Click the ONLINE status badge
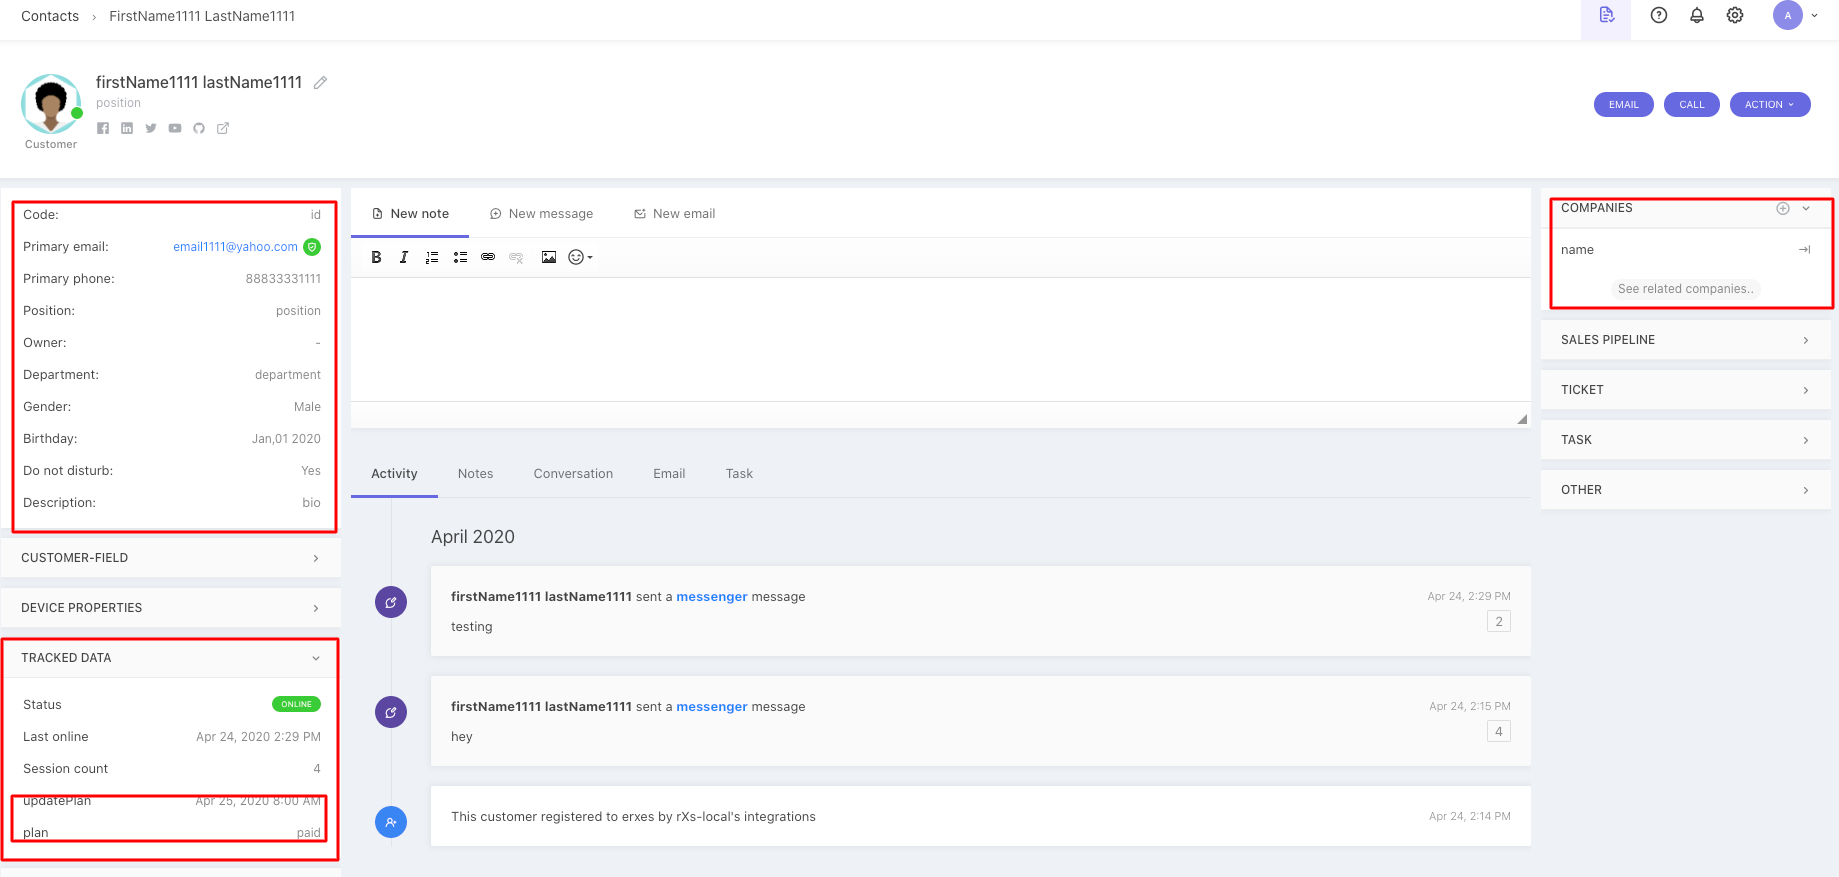 point(296,704)
